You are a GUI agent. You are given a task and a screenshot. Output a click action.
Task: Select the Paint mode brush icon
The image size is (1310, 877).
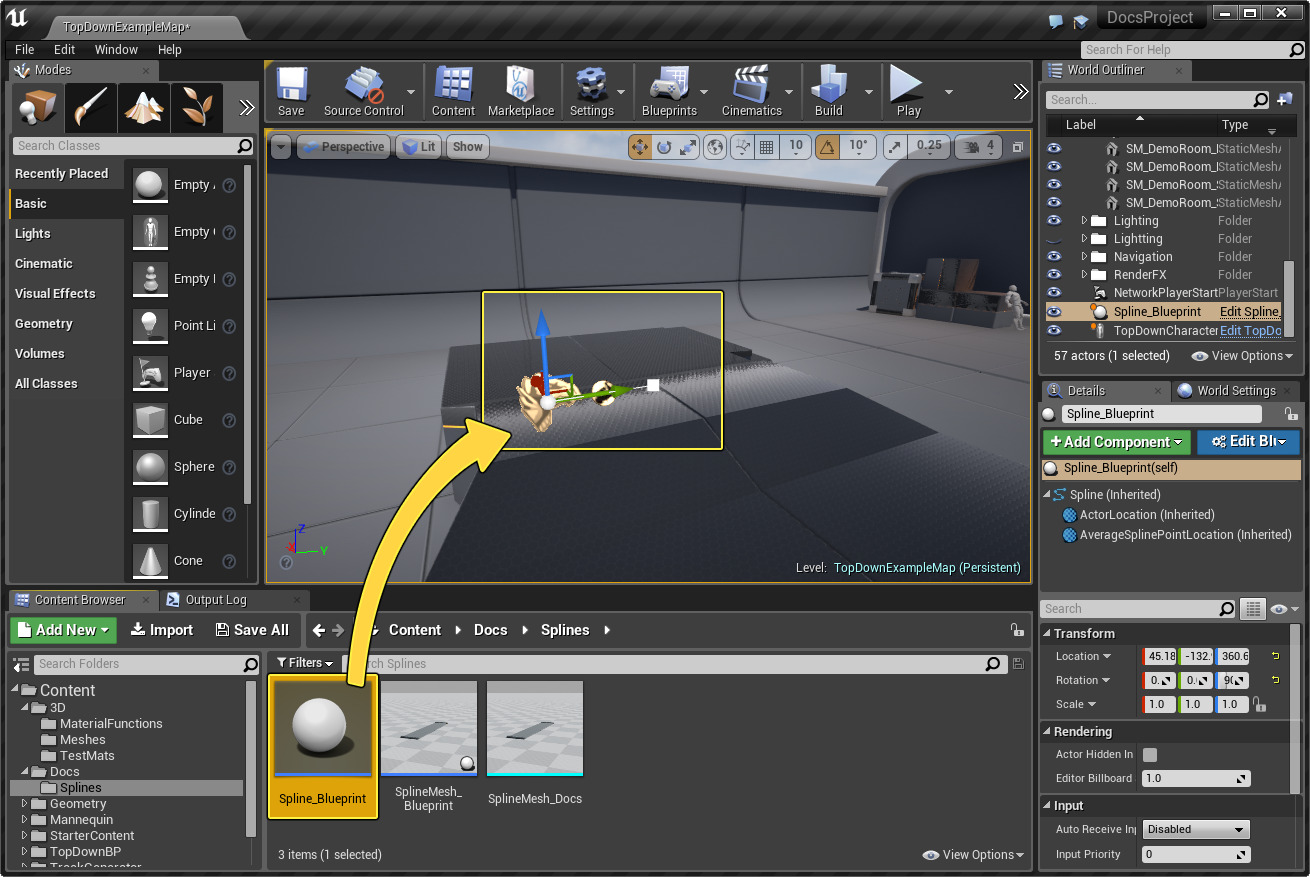[91, 106]
